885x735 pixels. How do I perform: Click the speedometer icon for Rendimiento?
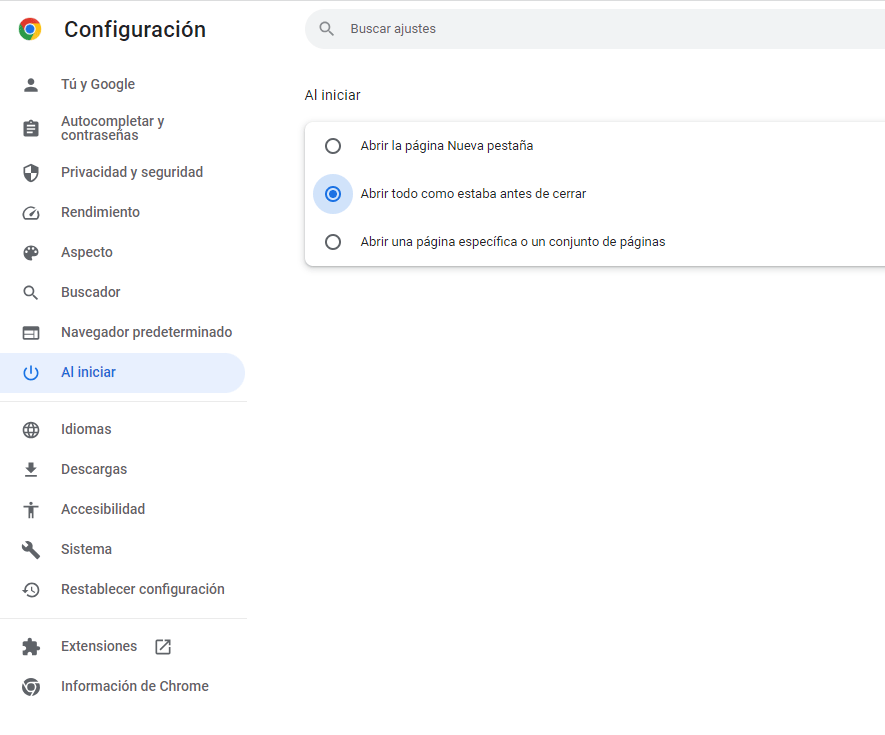coord(31,213)
